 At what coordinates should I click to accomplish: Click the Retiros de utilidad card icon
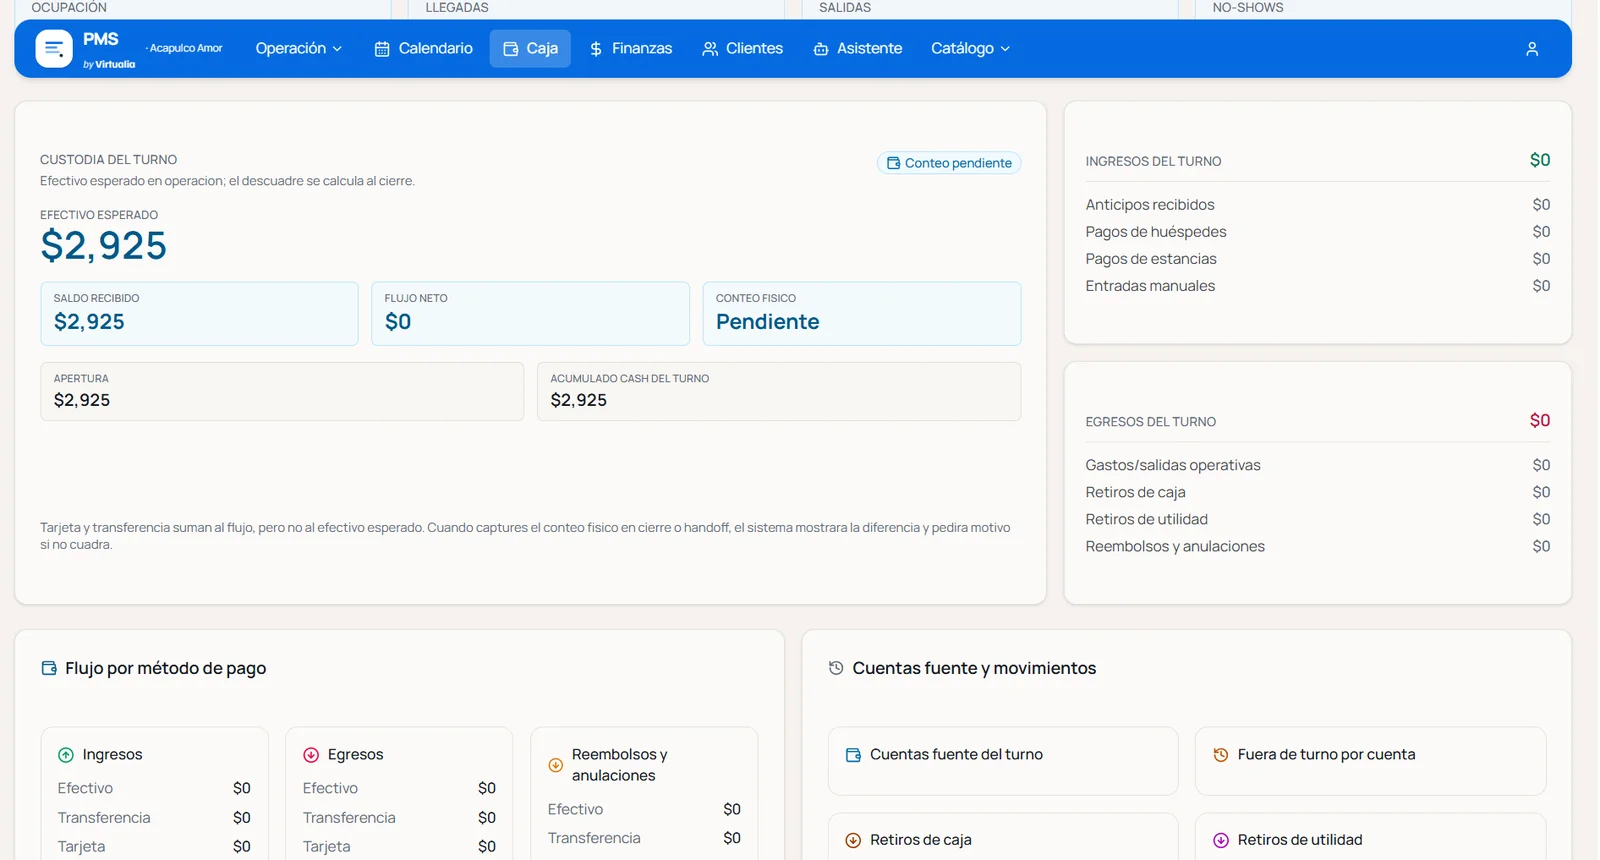tap(1221, 840)
